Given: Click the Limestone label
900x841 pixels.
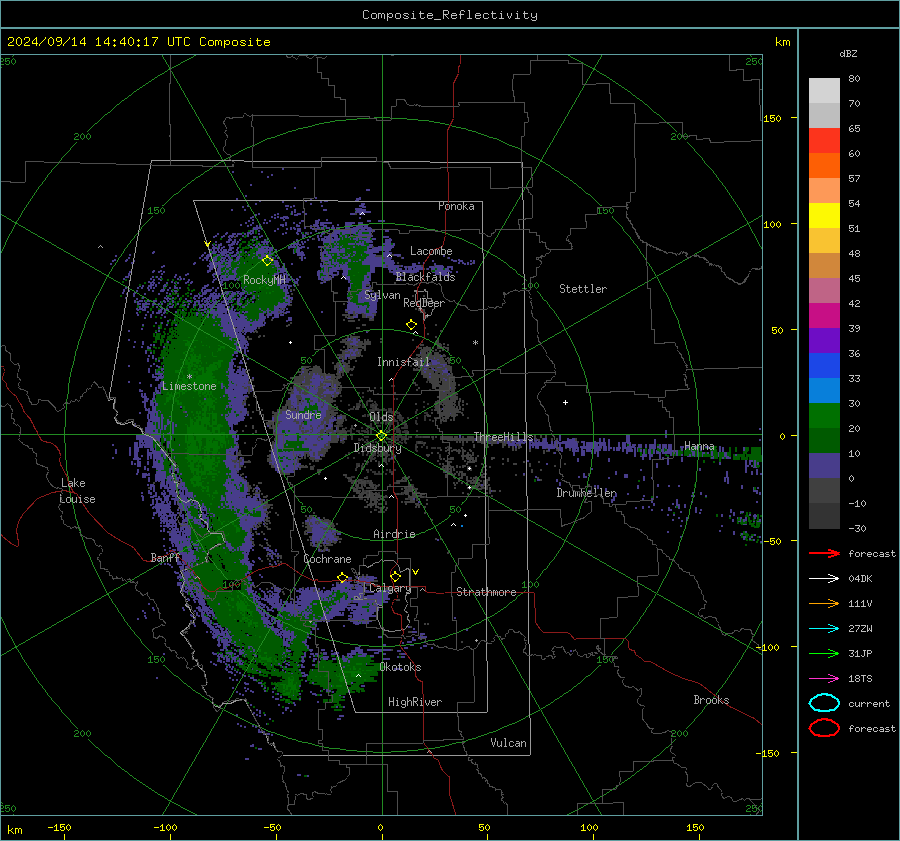Looking at the screenshot, I should click(x=189, y=386).
